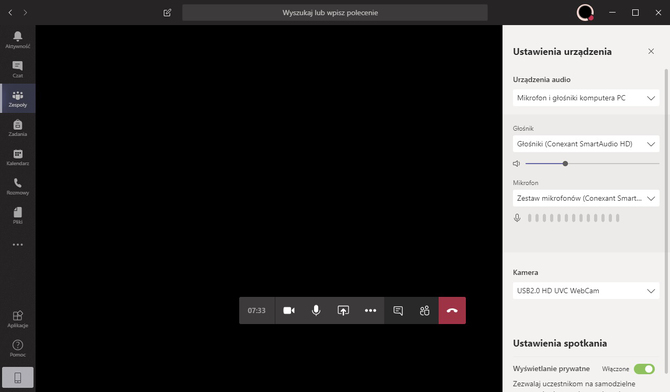
Task: Open the Kalendarz calendar in sidebar
Action: coord(18,157)
